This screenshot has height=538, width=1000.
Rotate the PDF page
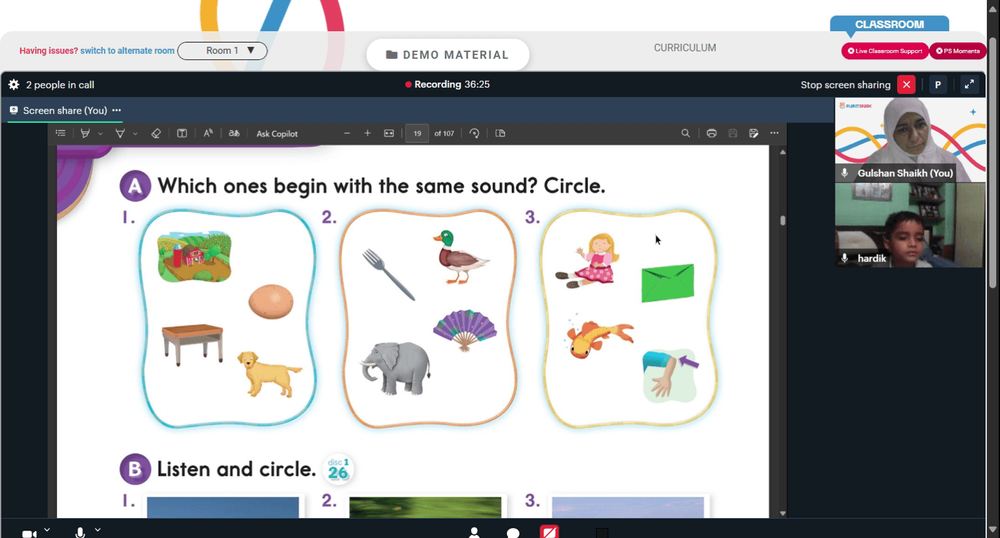(x=474, y=133)
